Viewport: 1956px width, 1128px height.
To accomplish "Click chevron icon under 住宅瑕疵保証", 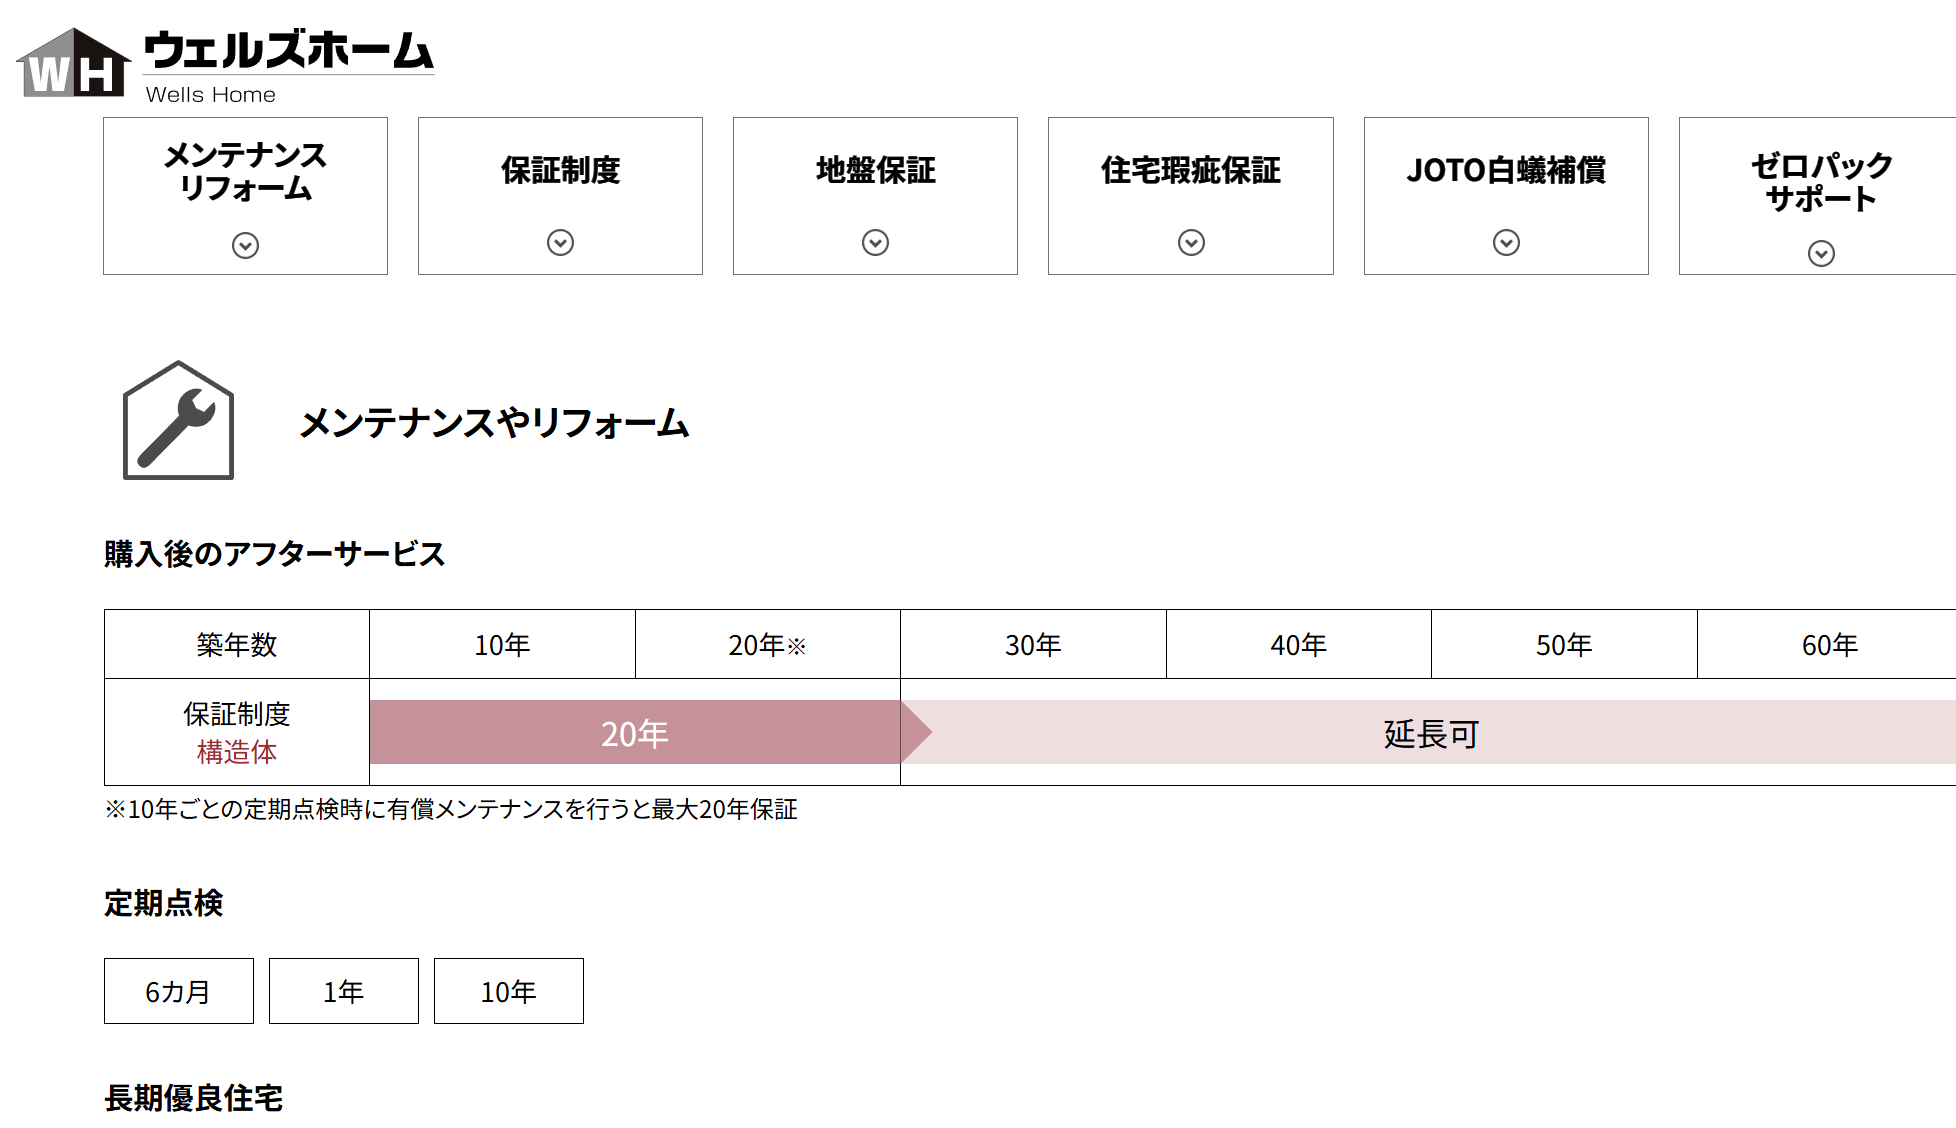I will tap(1191, 243).
